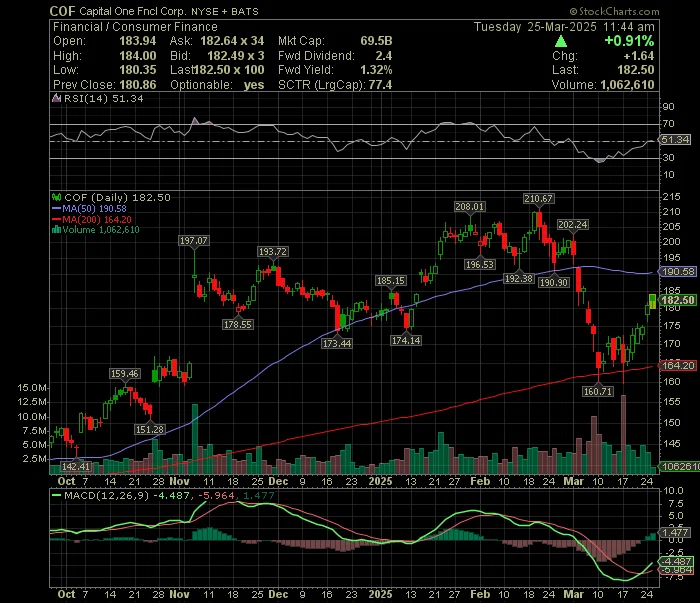The image size is (700, 603).
Task: Click the Chg value +1.64
Action: pos(639,56)
